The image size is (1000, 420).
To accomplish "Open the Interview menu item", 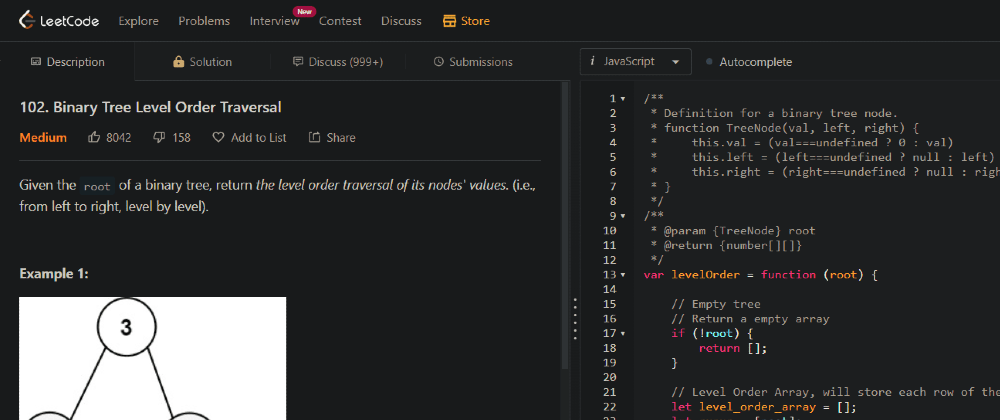I will click(x=274, y=21).
